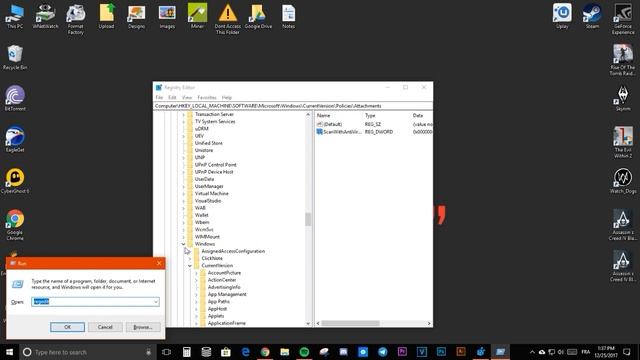Viewport: 640px width, 360px height.
Task: Launch EagleGet from the desktop
Action: click(x=15, y=140)
